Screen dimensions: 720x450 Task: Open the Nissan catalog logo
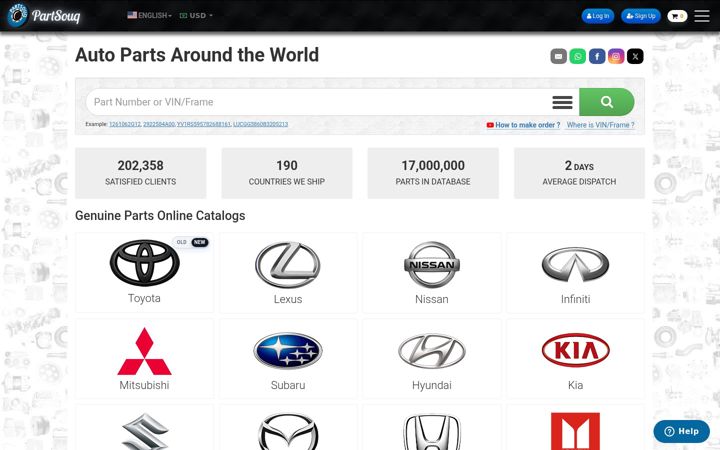(x=432, y=265)
